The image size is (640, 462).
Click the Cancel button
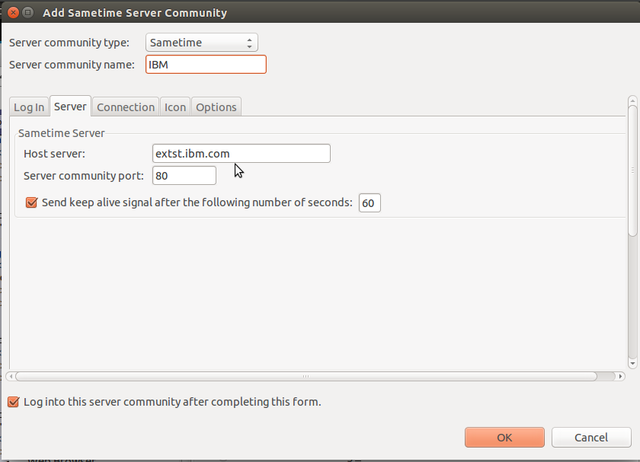[x=591, y=438]
